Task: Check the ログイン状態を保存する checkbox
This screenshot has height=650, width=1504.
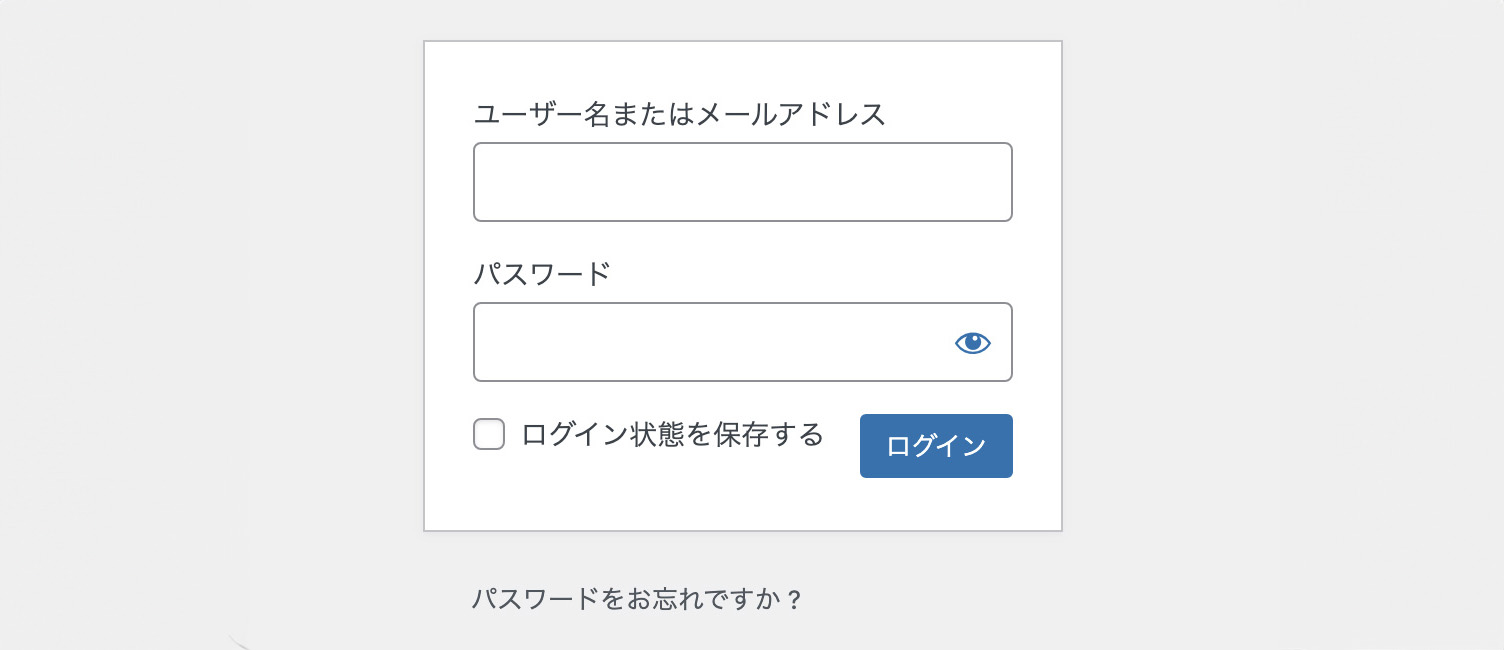Action: pos(489,435)
